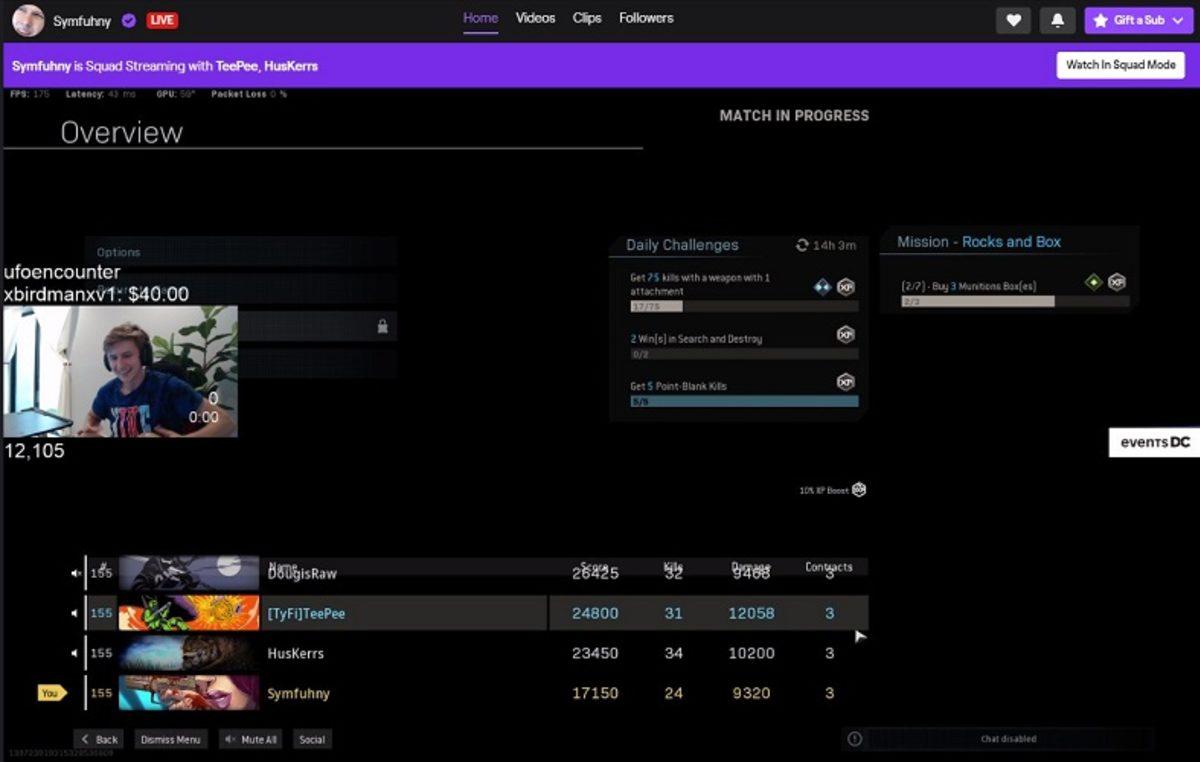The height and width of the screenshot is (762, 1200).
Task: Click the XP reward icon on Point-Blank Kills challenge
Action: coord(845,381)
